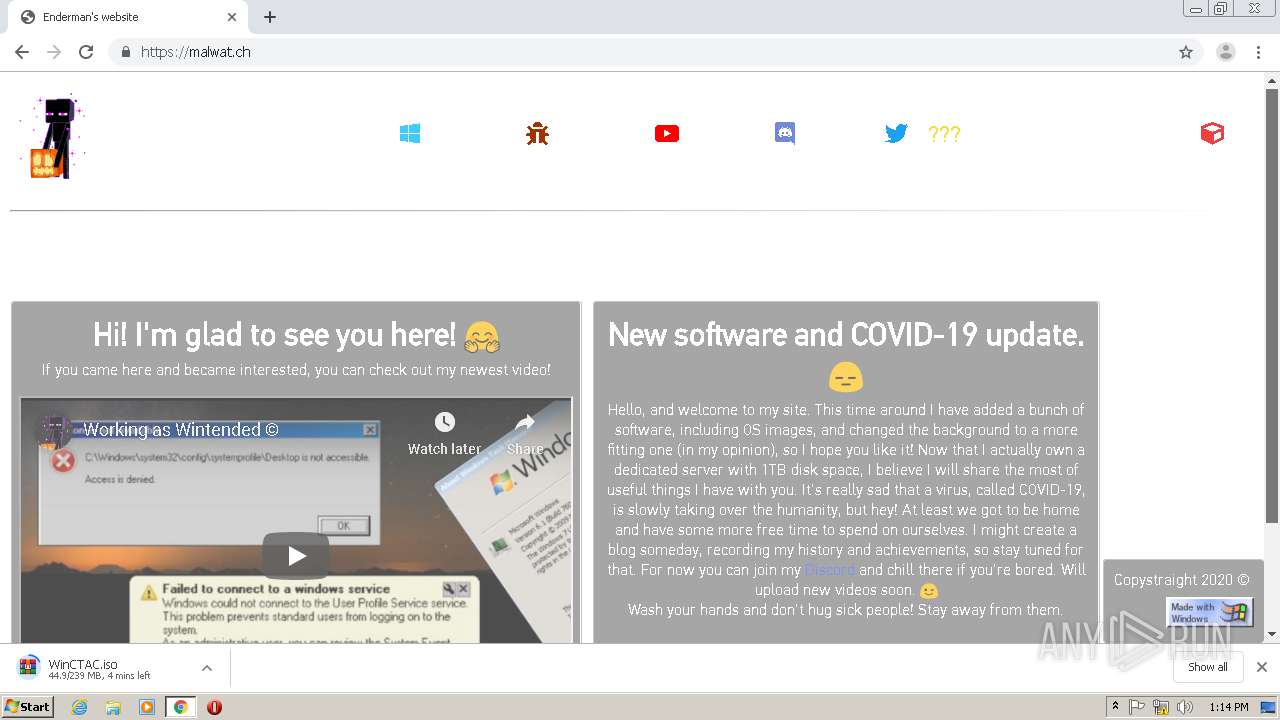Open network tray icon
This screenshot has height=720, width=1280.
click(x=1161, y=707)
